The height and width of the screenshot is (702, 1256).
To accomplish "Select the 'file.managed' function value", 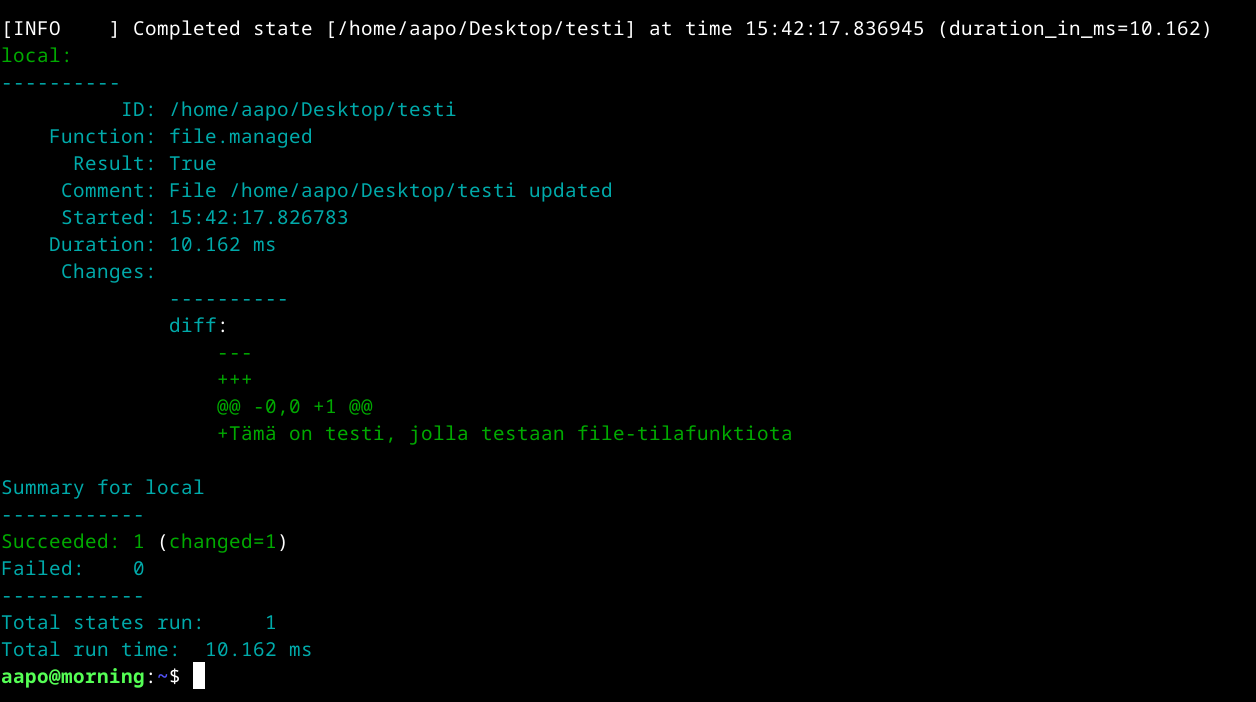I will pyautogui.click(x=240, y=137).
